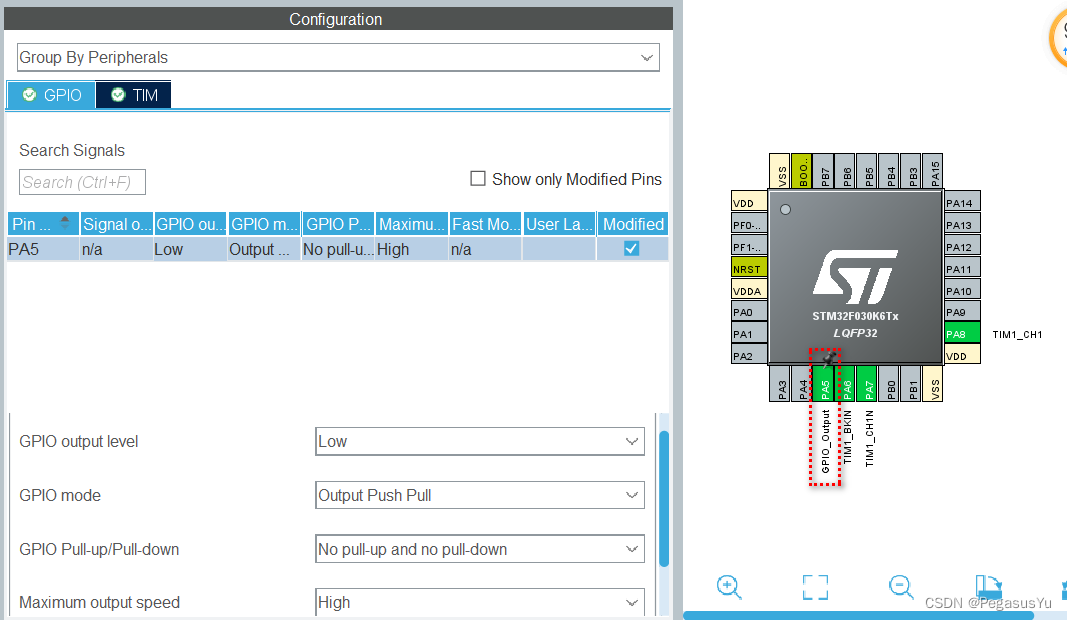Switch to the TIM tab
The width and height of the screenshot is (1067, 620).
pyautogui.click(x=134, y=95)
